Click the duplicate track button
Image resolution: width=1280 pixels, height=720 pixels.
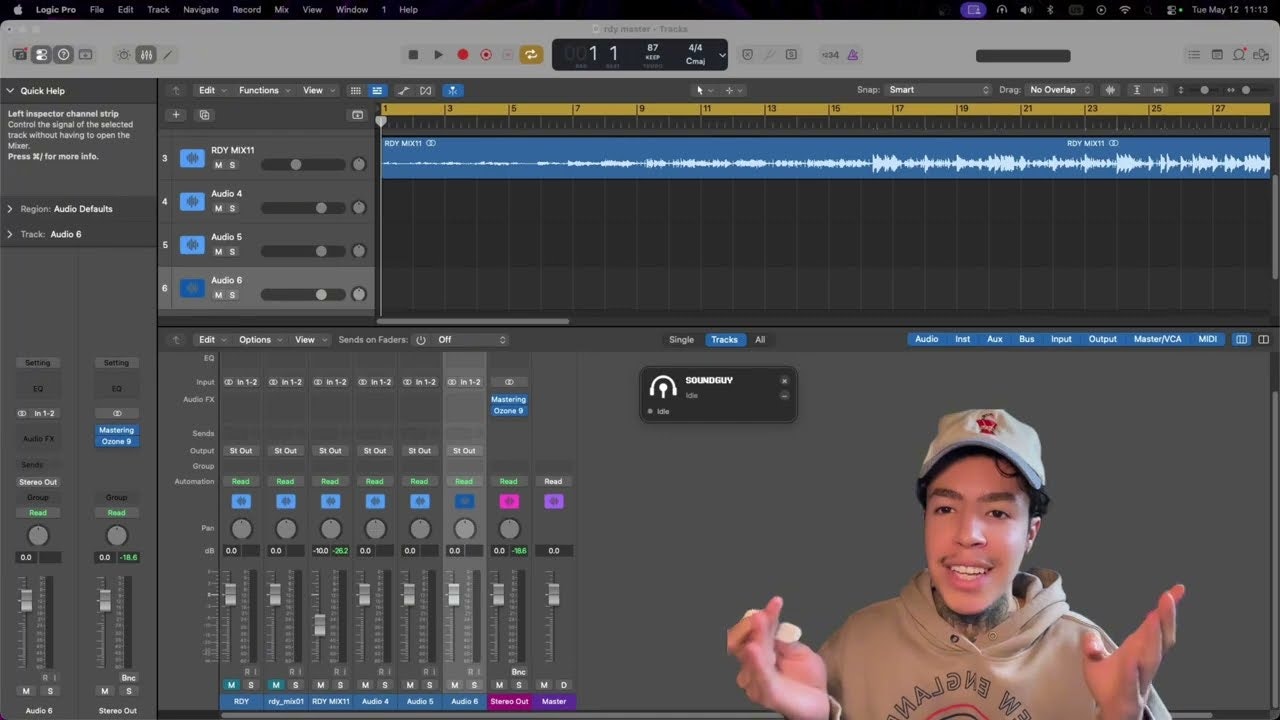pyautogui.click(x=204, y=115)
